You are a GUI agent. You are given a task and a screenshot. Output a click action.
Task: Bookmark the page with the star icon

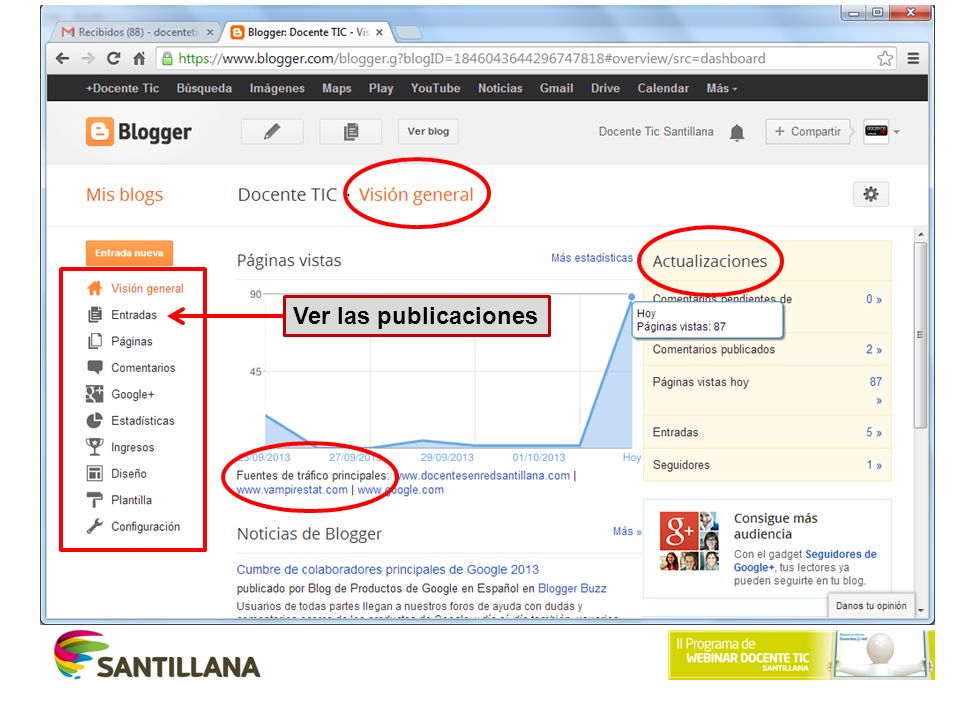(885, 59)
